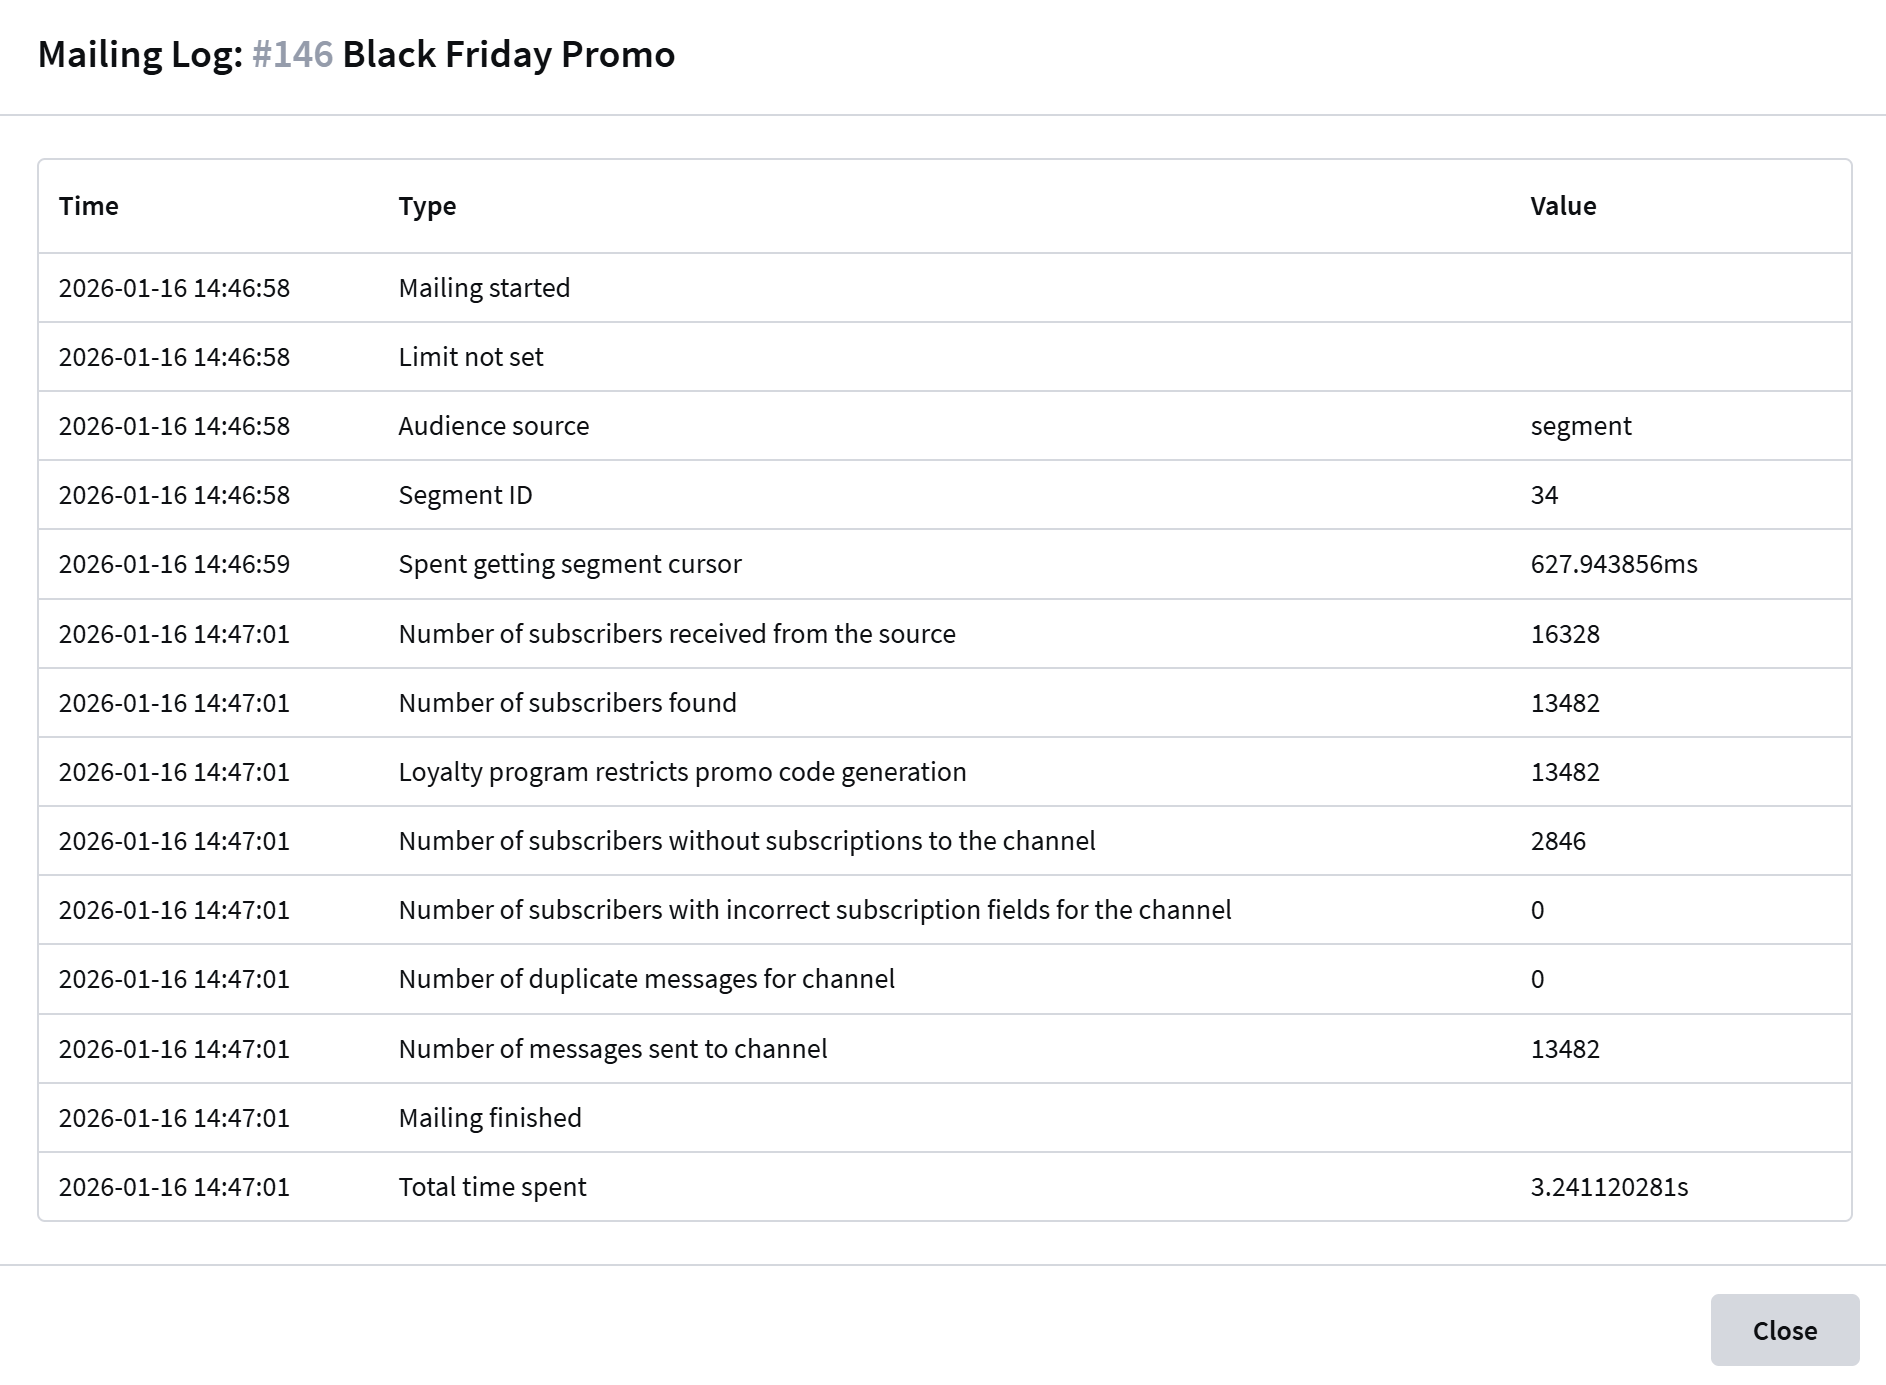Select the 'Mailing finished' log entry
Image resolution: width=1886 pixels, height=1385 pixels.
point(490,1118)
